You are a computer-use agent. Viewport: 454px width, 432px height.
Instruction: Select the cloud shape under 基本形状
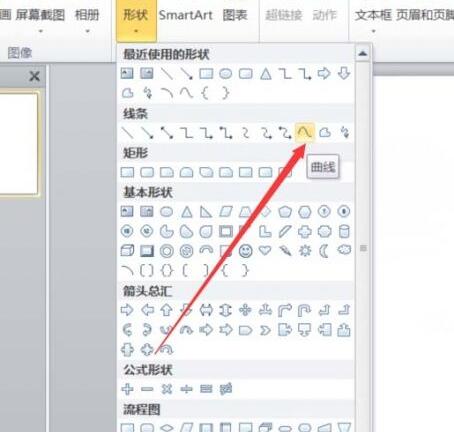344,250
